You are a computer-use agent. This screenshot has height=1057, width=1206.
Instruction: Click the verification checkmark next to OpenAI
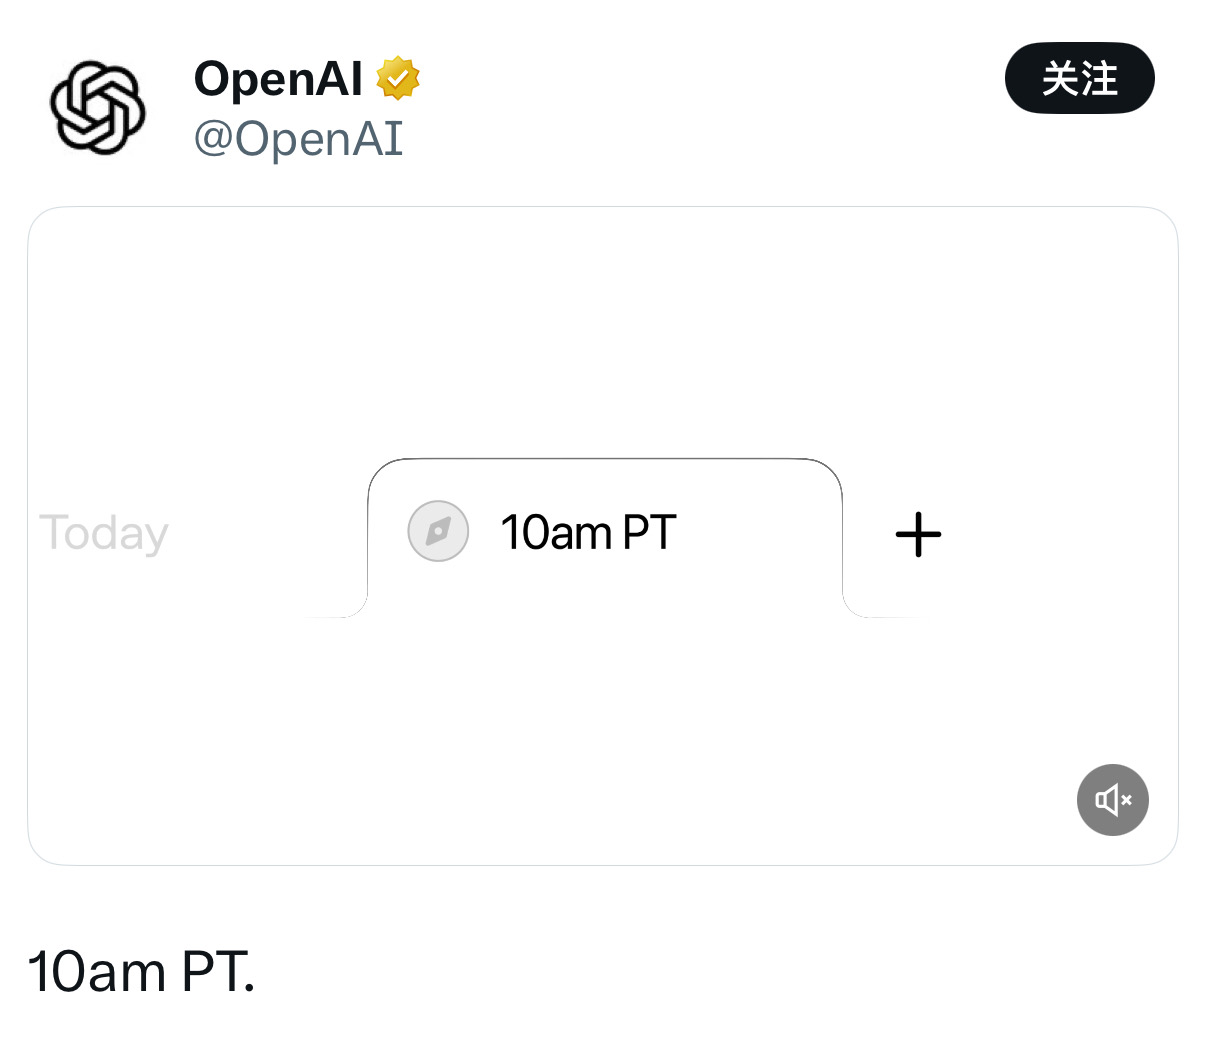tap(397, 79)
